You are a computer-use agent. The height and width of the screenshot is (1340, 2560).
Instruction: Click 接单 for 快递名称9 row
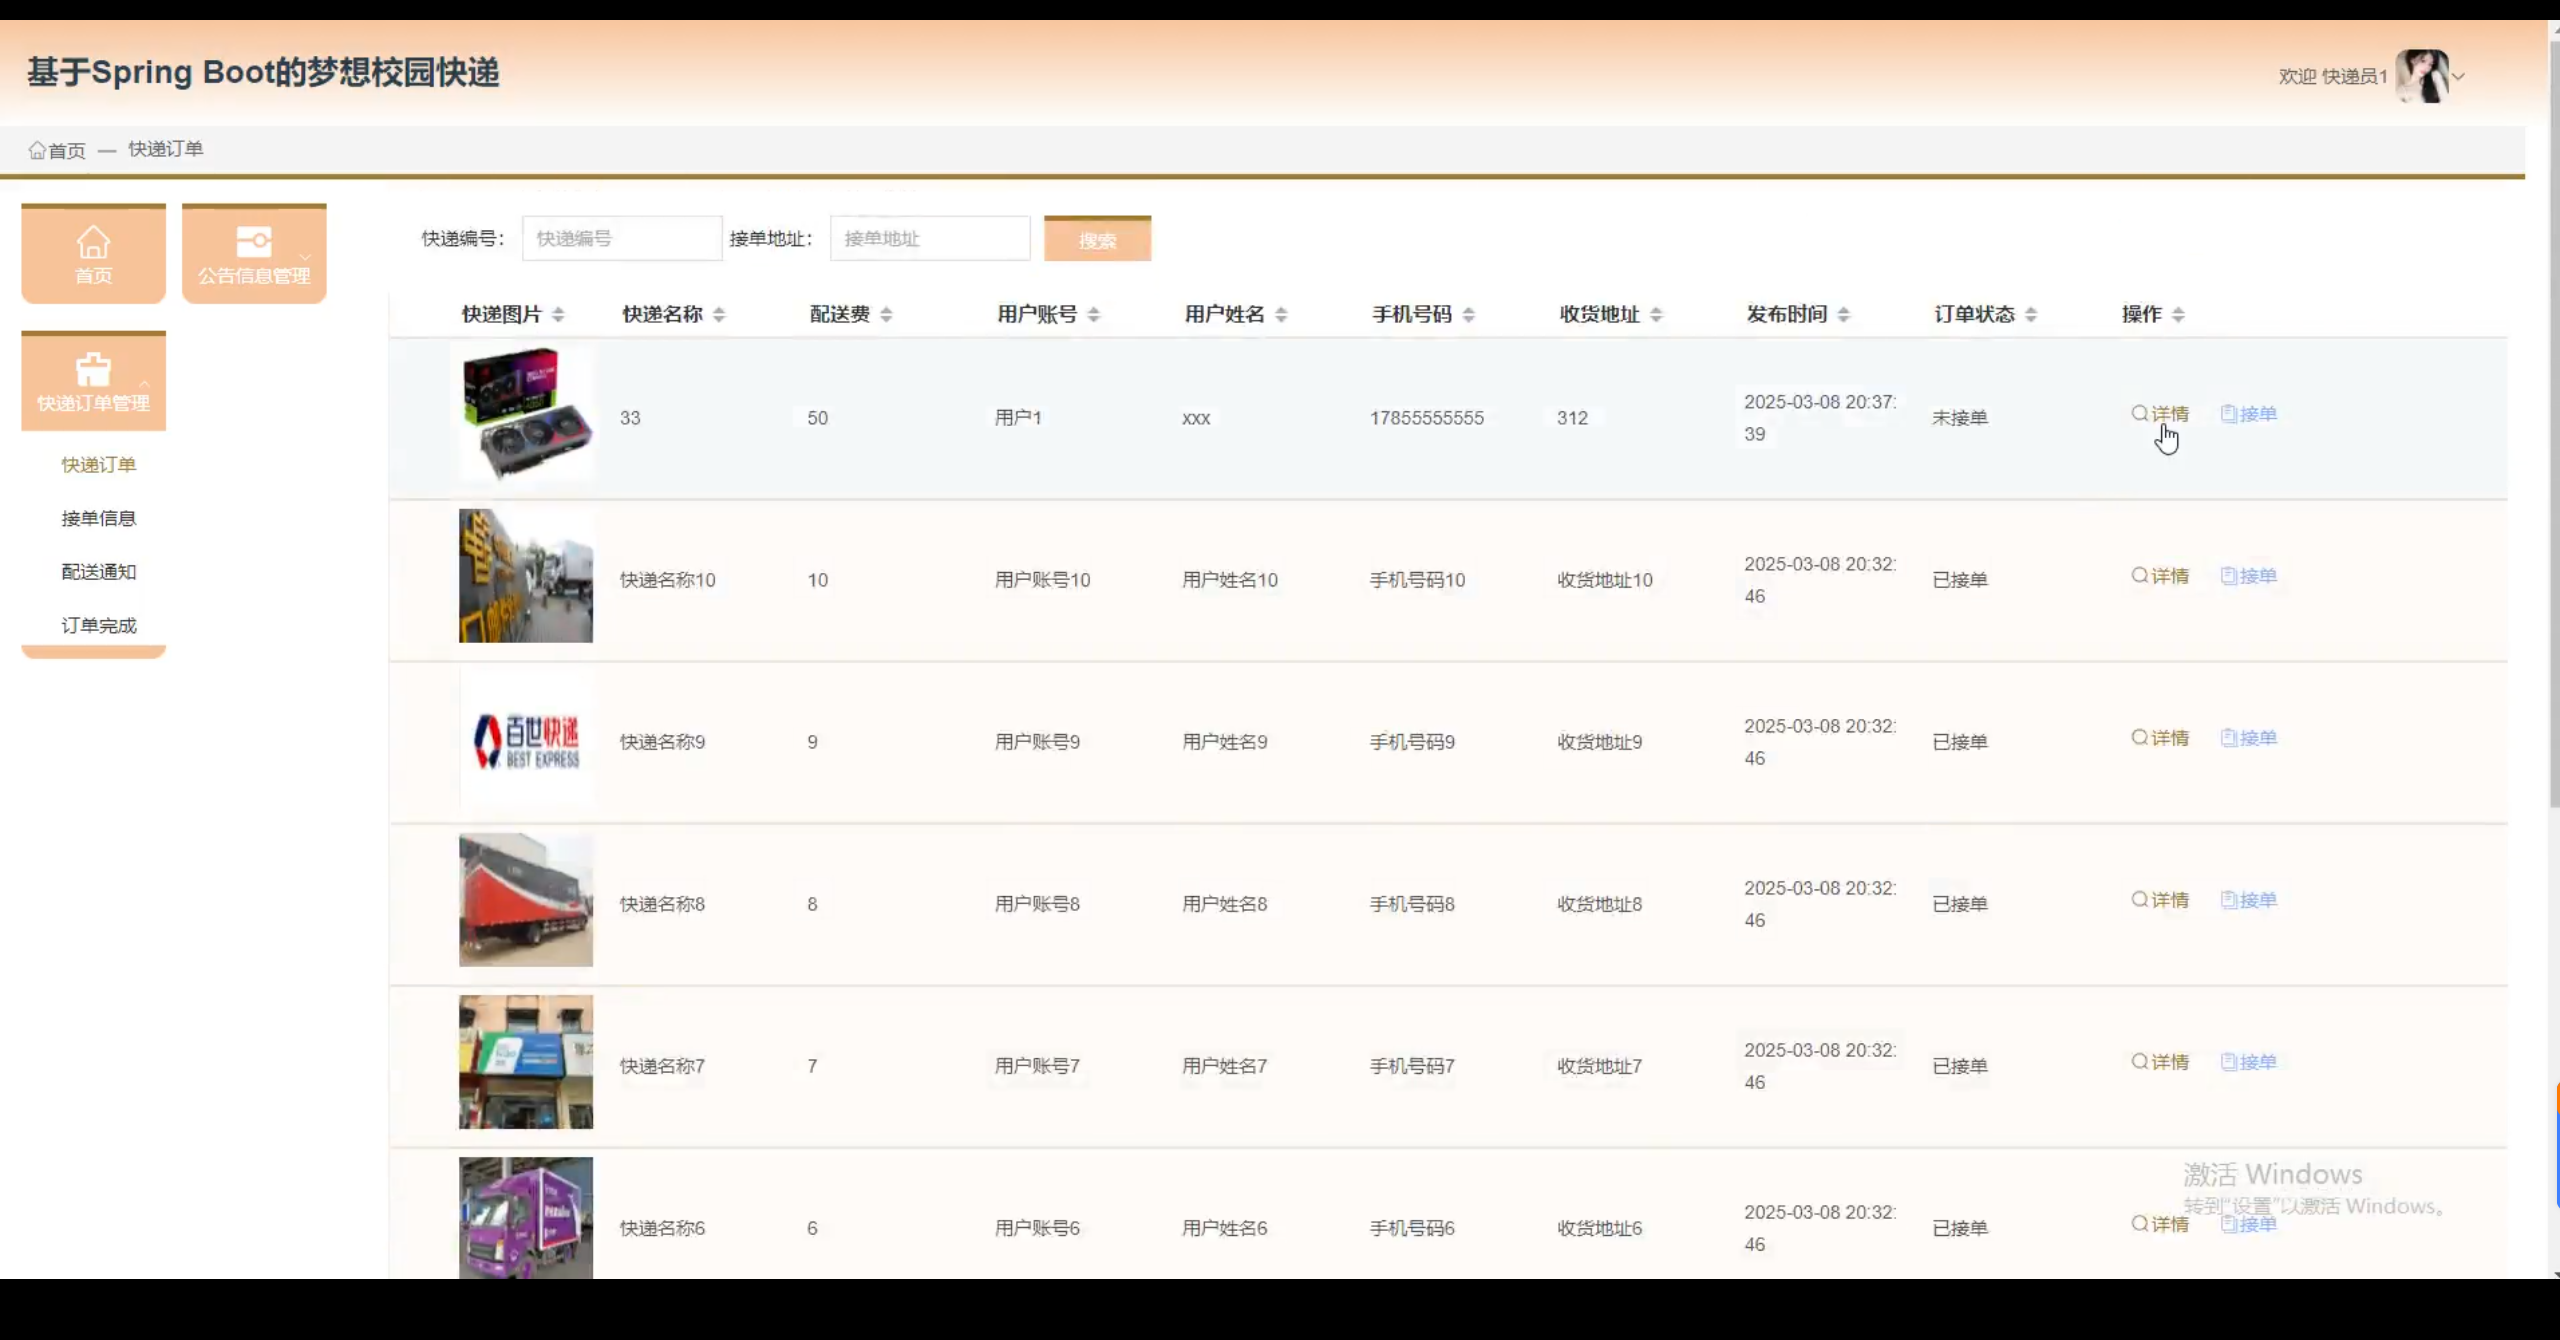(2248, 738)
